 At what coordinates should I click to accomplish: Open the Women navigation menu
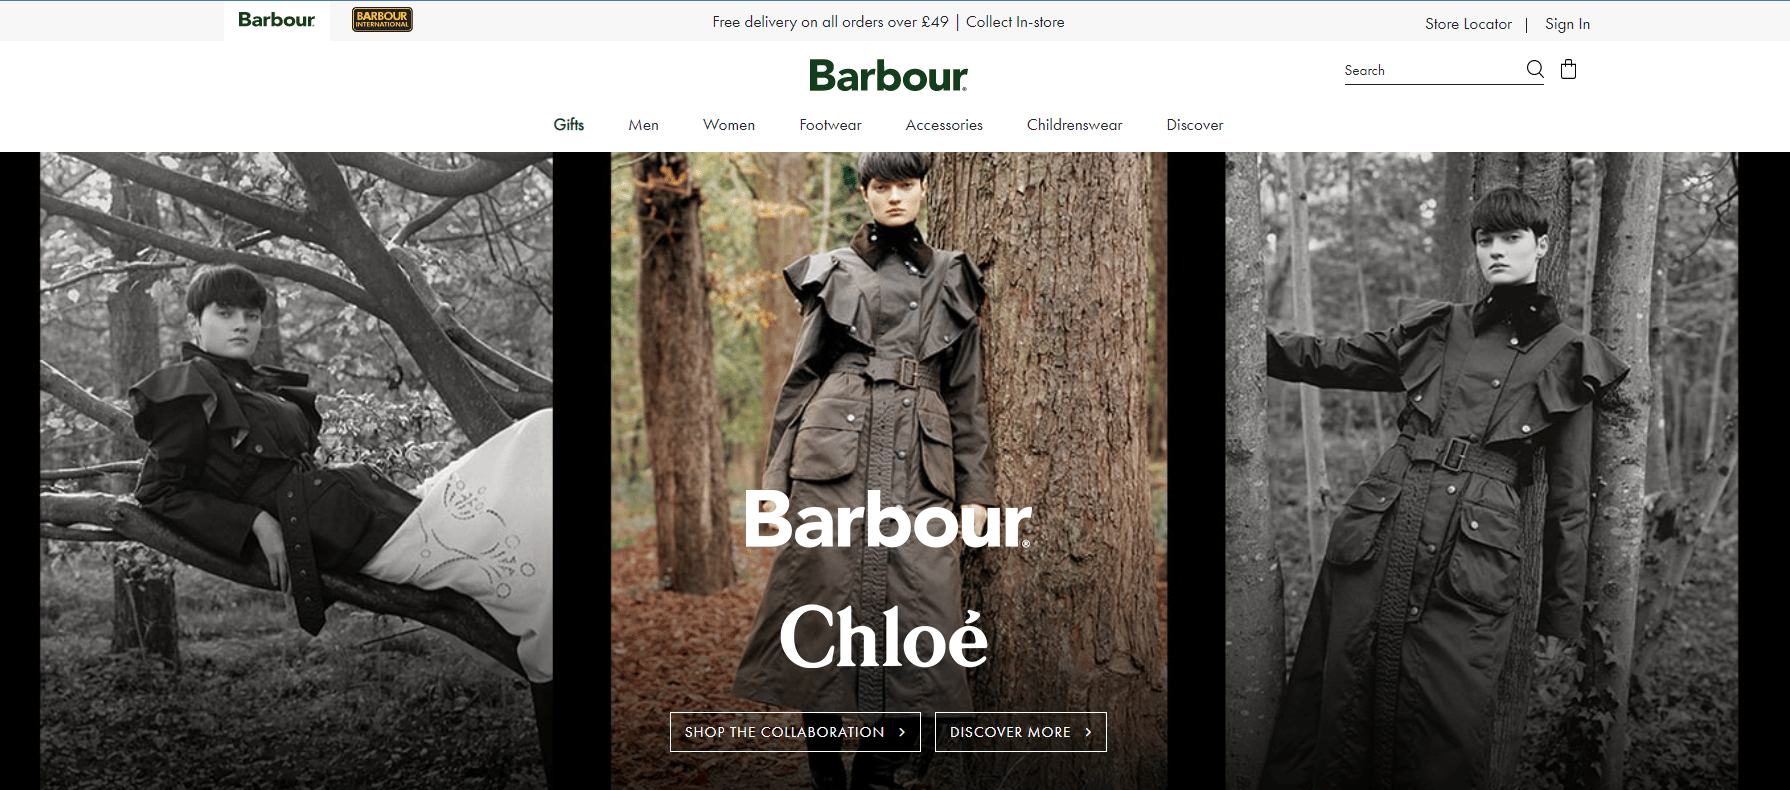coord(729,125)
